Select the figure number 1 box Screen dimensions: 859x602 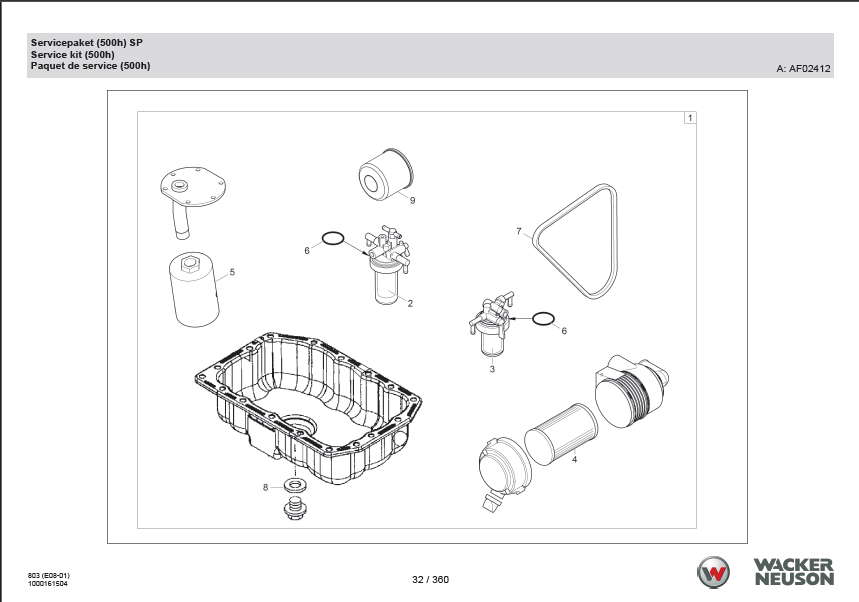(689, 118)
